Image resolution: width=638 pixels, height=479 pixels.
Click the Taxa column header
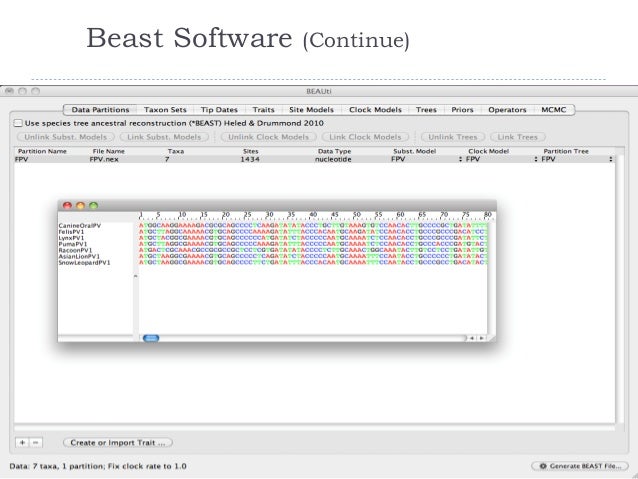coord(176,151)
